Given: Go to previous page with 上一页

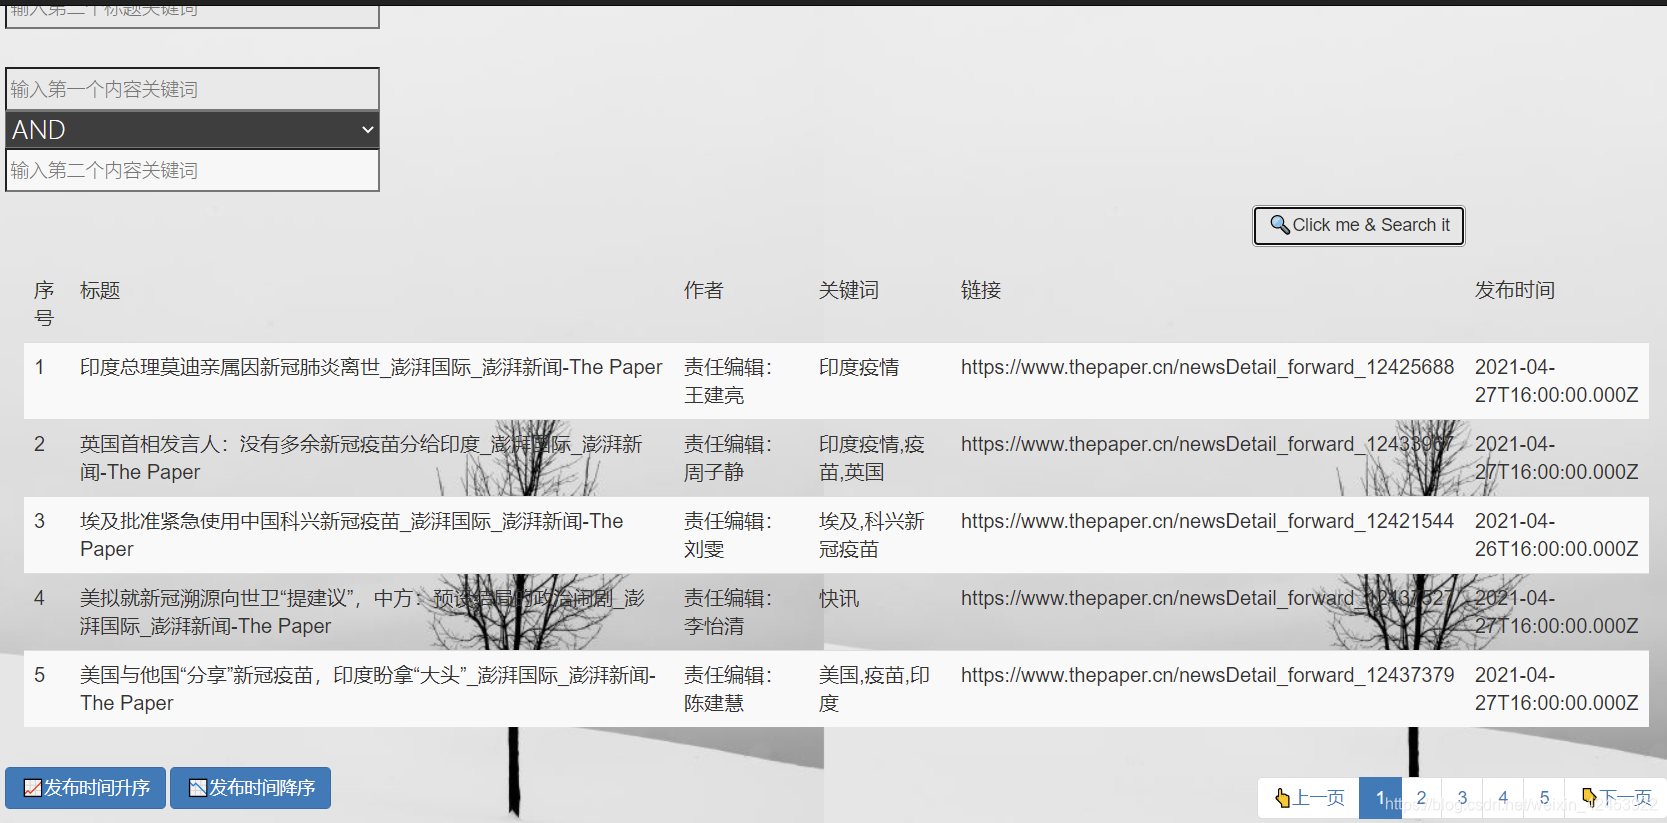Looking at the screenshot, I should pyautogui.click(x=1309, y=798).
